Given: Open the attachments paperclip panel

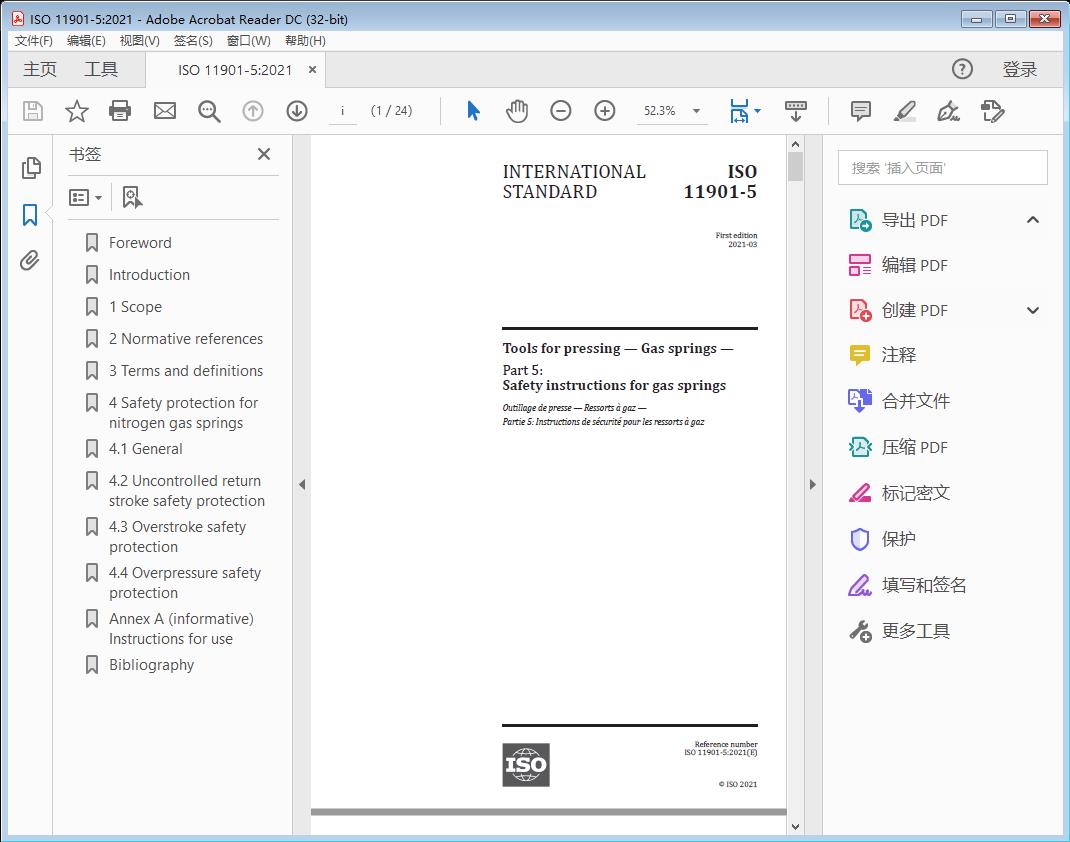Looking at the screenshot, I should (x=30, y=261).
